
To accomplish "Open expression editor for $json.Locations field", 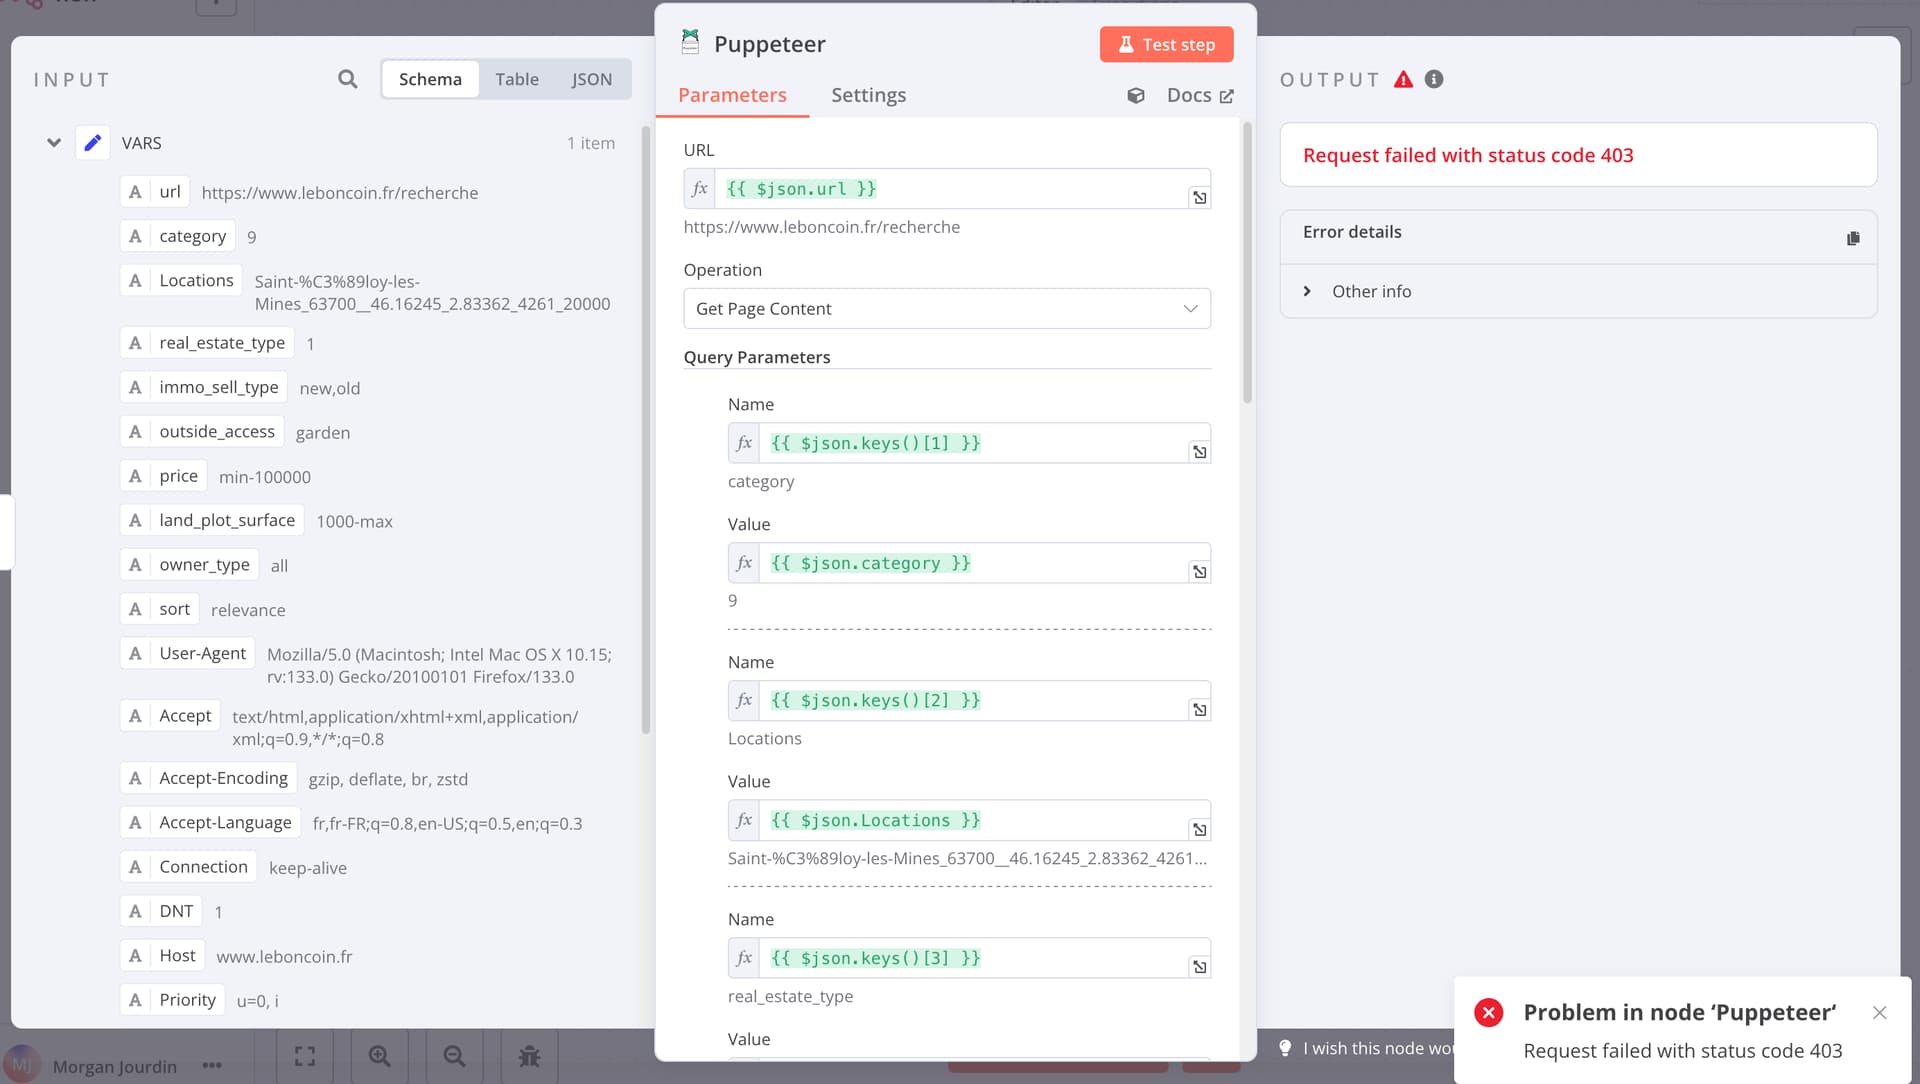I will (x=1199, y=830).
